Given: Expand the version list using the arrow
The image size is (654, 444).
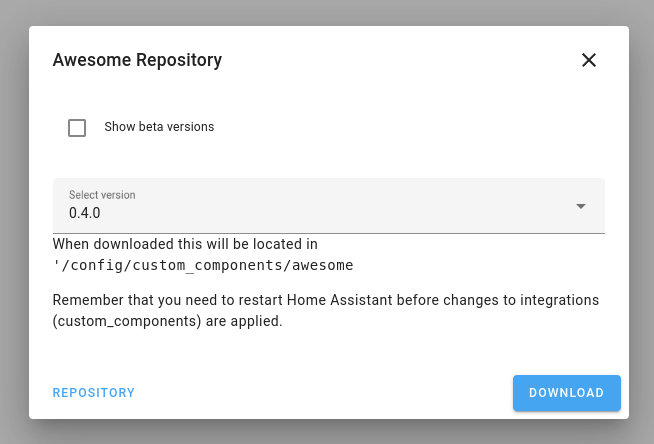Looking at the screenshot, I should 580,206.
